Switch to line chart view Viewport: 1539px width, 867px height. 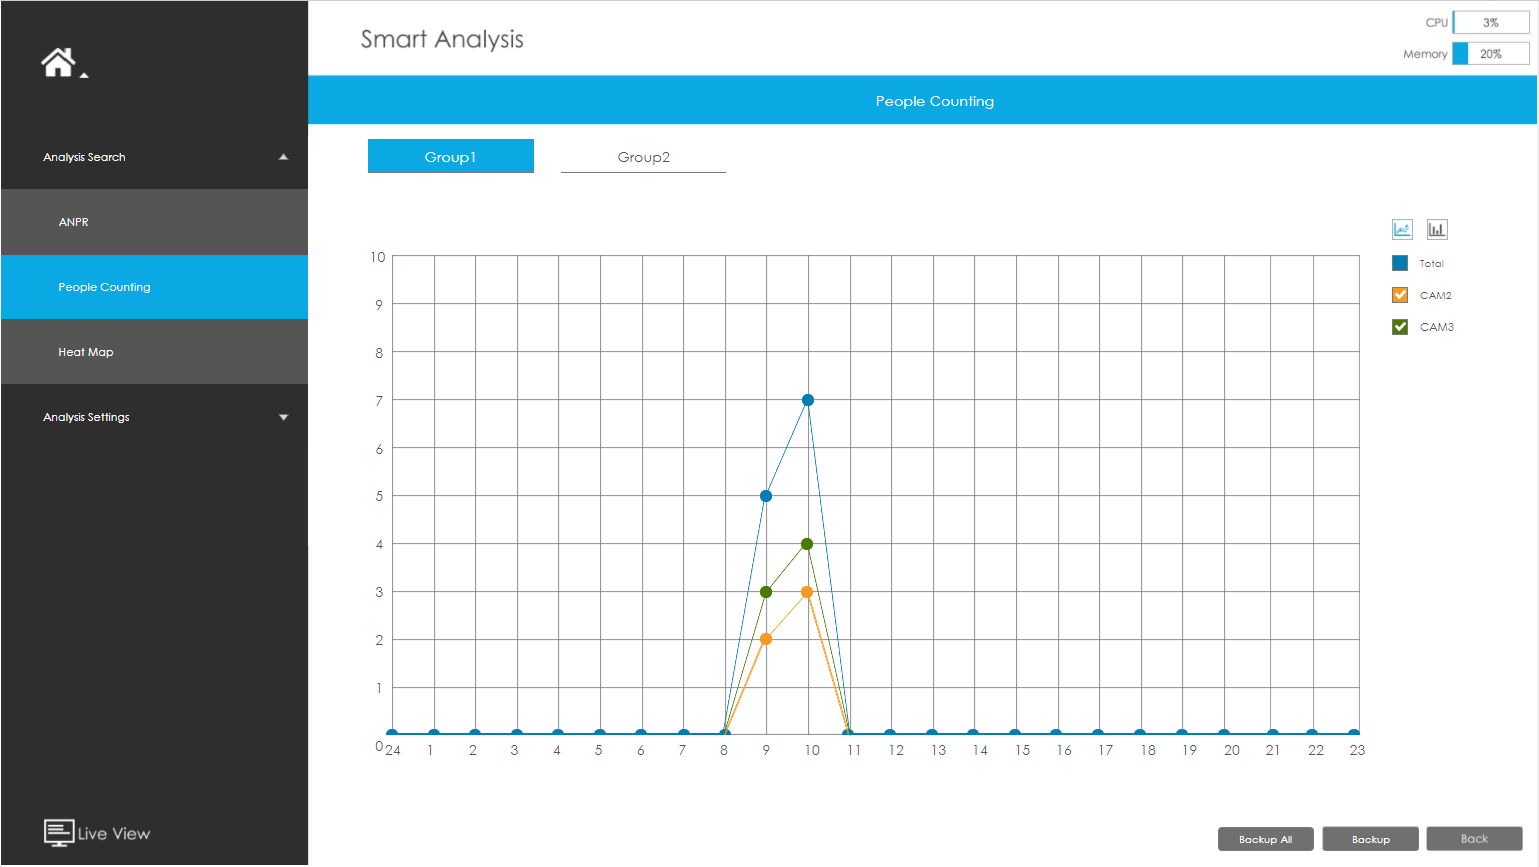tap(1402, 229)
